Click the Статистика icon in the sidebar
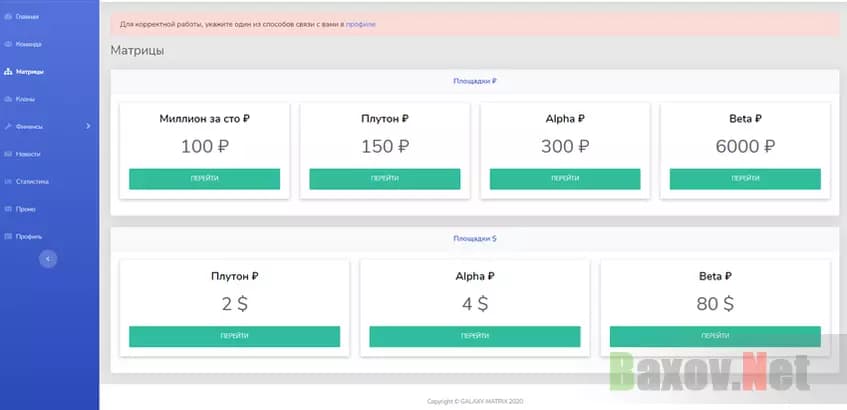Screen dimensions: 847x410 coord(8,182)
